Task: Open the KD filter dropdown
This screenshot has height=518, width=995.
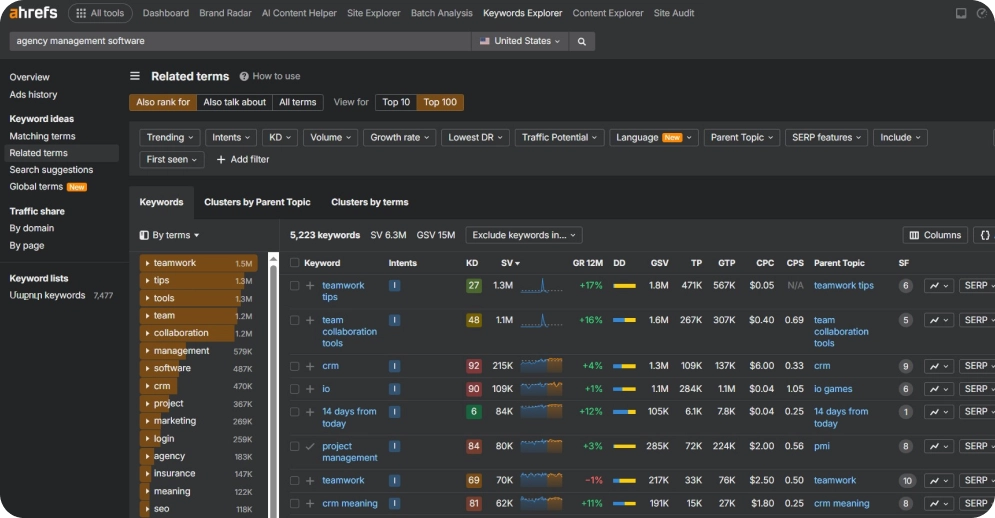Action: (279, 137)
